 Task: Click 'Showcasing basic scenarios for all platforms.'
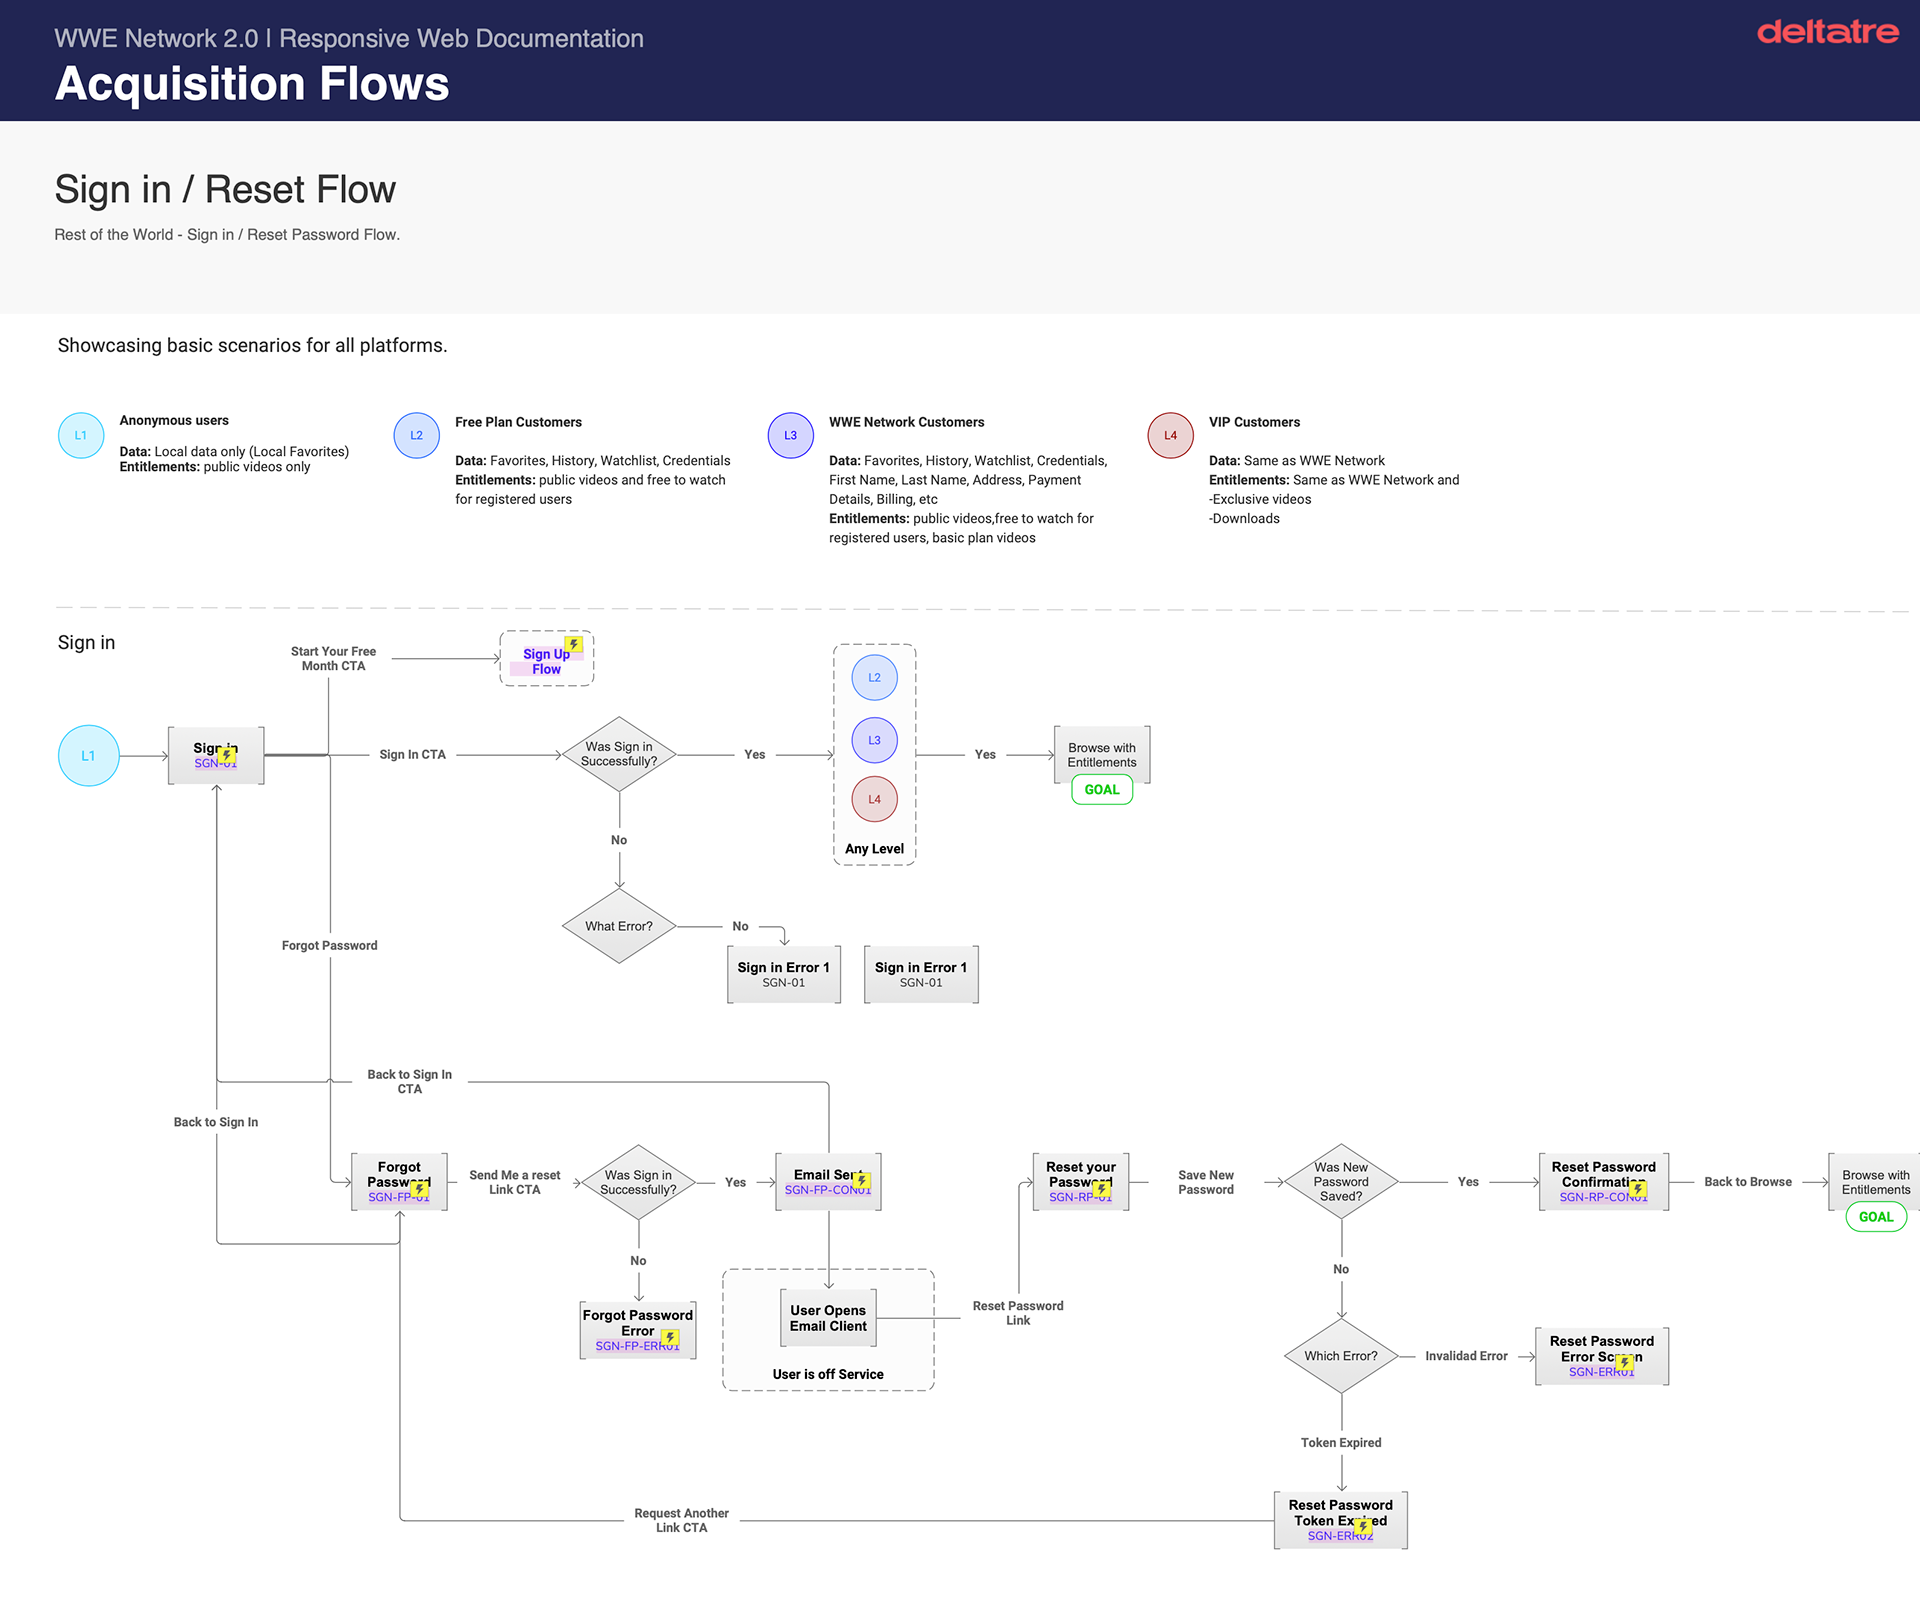pos(253,346)
